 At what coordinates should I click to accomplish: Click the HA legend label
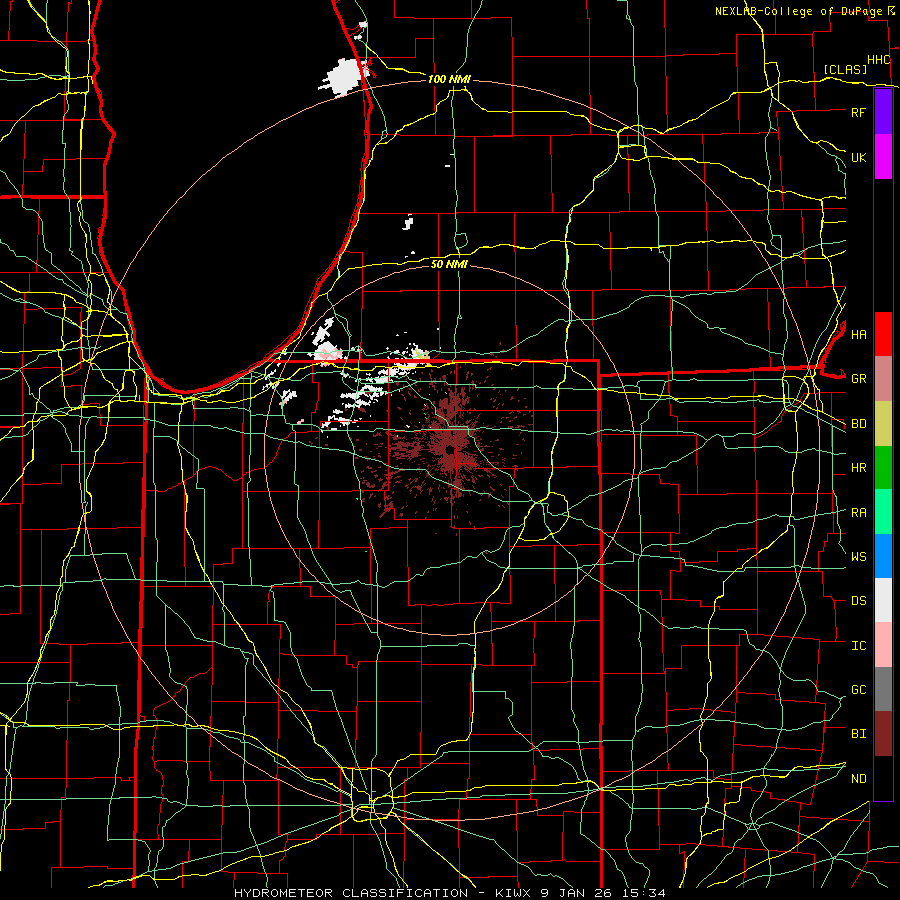click(x=858, y=334)
